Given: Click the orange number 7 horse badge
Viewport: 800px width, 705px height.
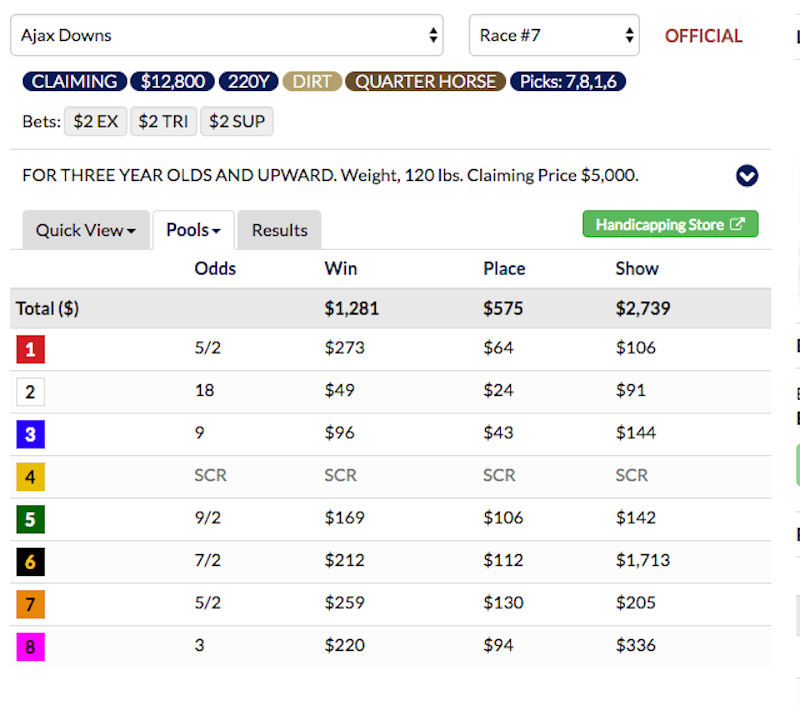Looking at the screenshot, I should click(30, 604).
